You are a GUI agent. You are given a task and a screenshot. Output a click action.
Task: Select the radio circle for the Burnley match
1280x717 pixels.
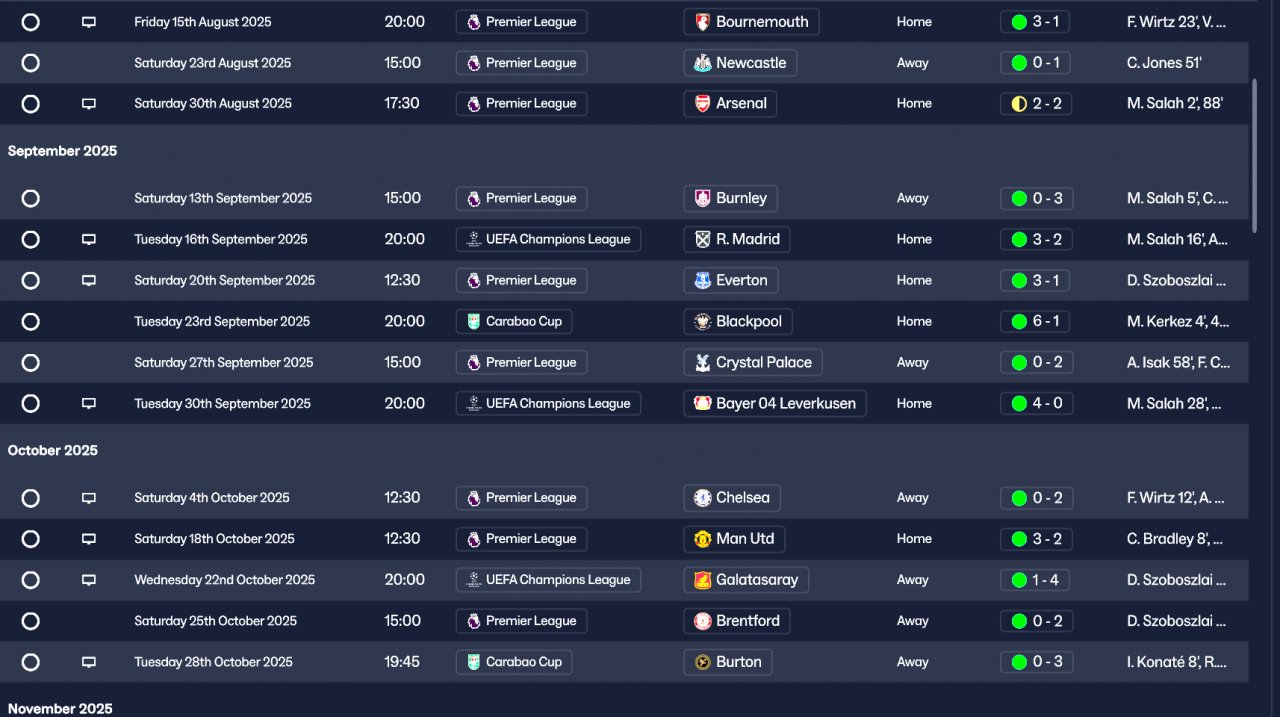tap(31, 199)
